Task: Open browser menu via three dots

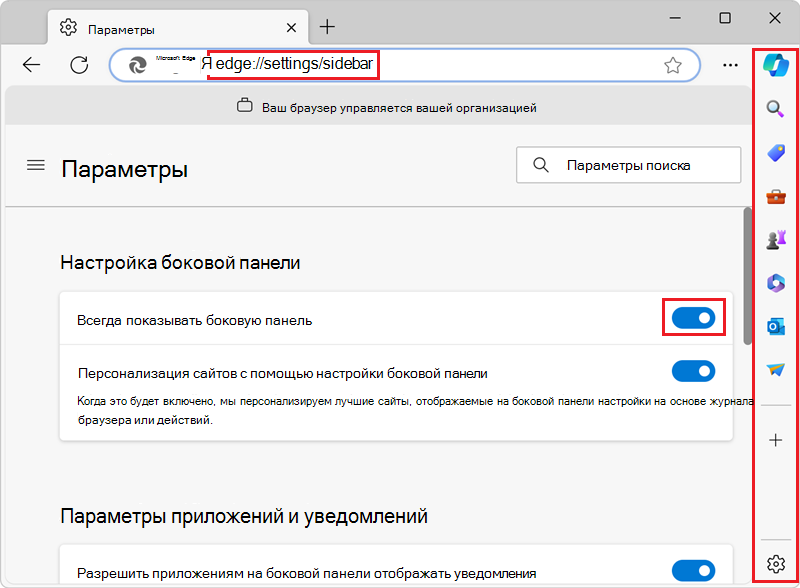Action: [729, 64]
